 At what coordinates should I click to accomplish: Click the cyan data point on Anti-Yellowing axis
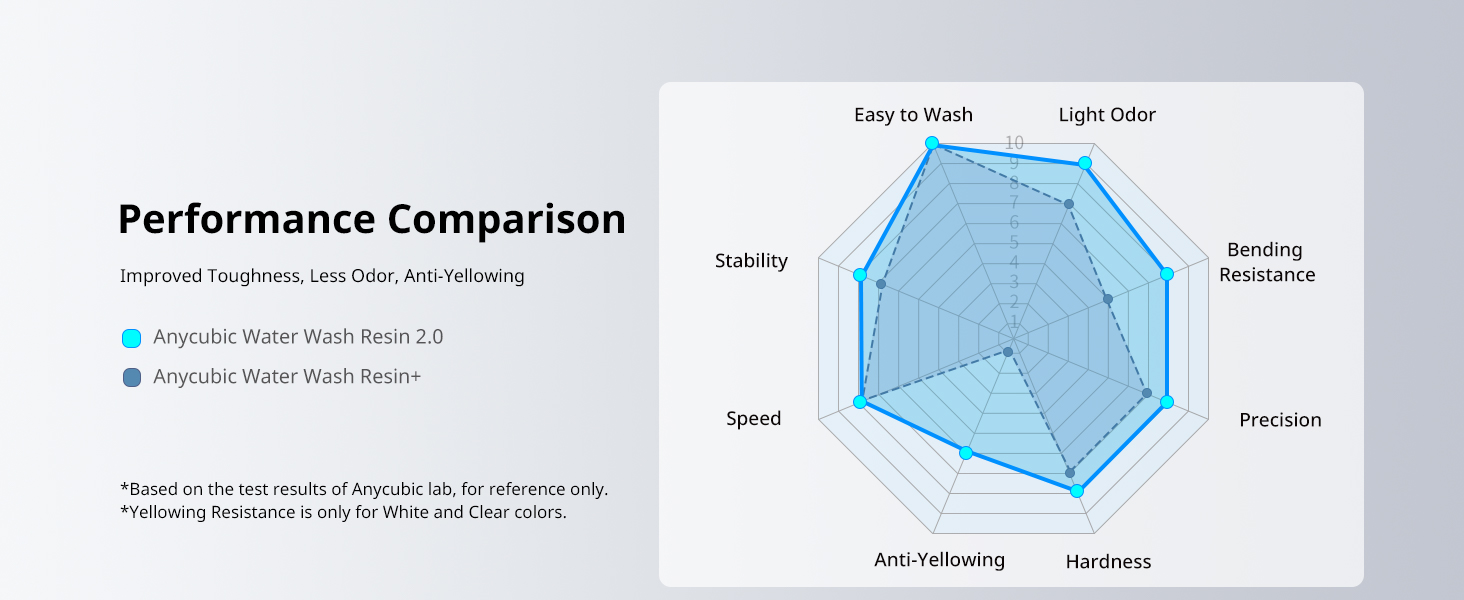pyautogui.click(x=965, y=453)
